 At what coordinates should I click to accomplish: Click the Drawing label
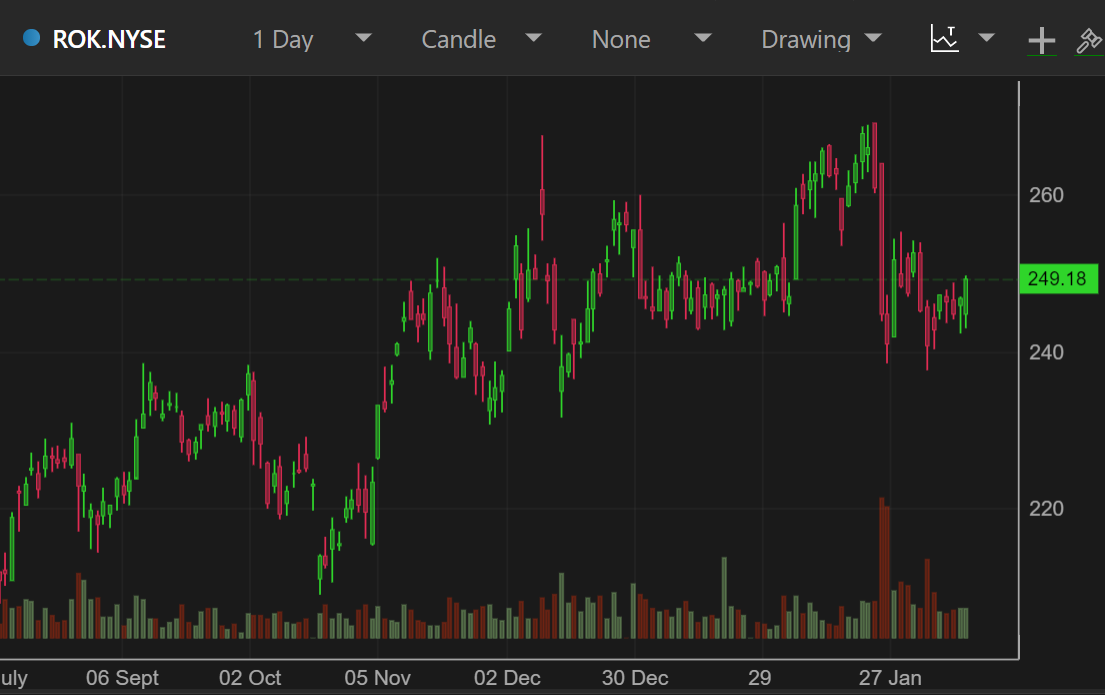(806, 39)
